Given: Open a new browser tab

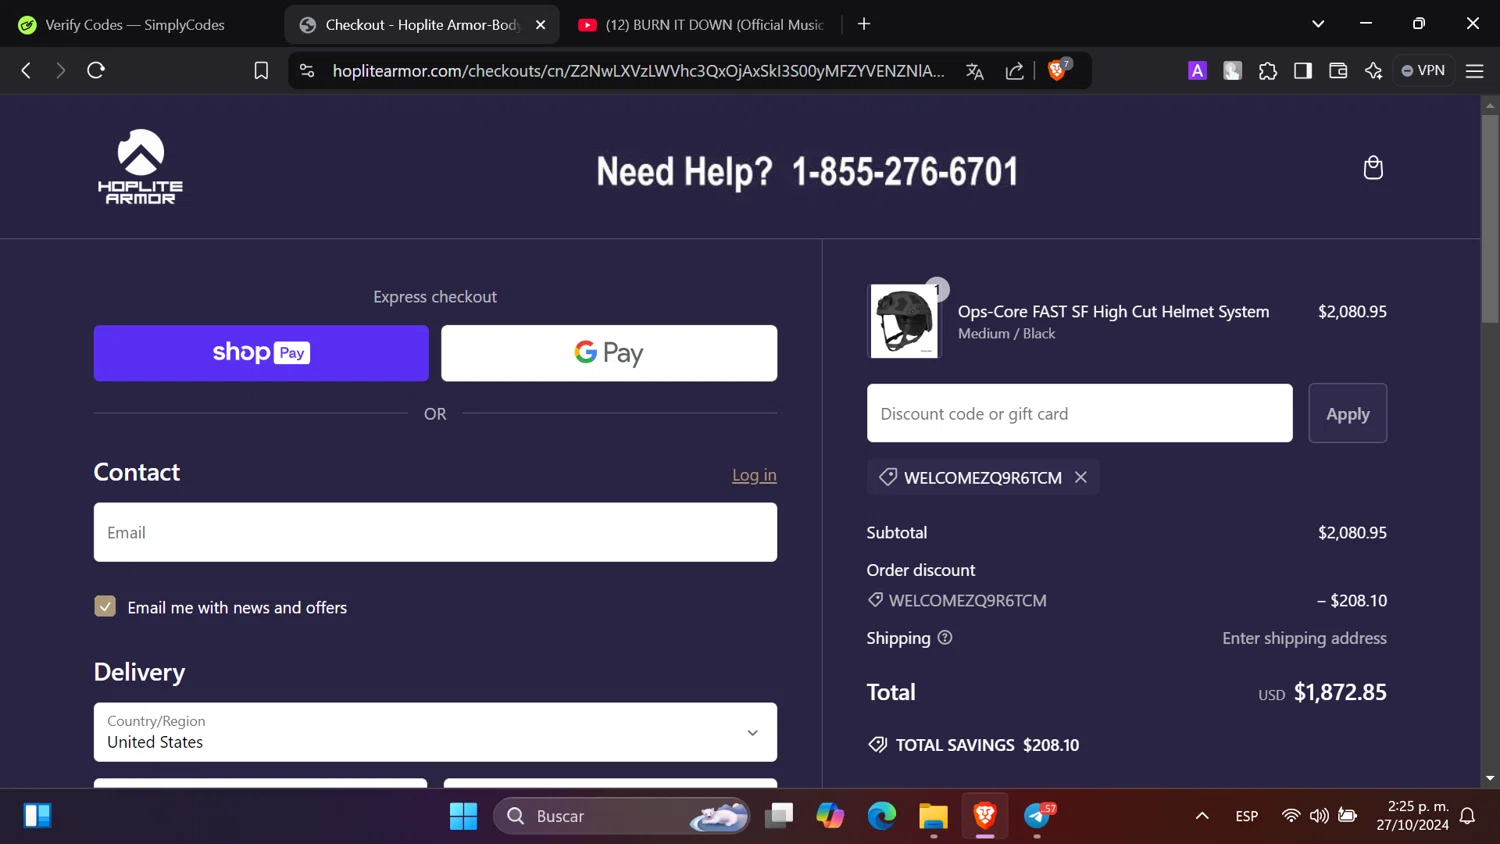Looking at the screenshot, I should click(864, 24).
